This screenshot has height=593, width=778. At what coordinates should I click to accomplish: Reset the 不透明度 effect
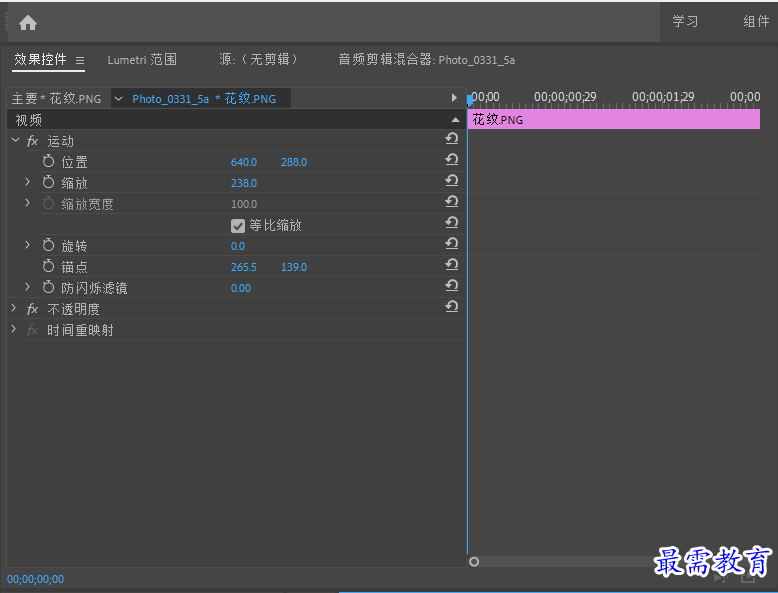(452, 307)
